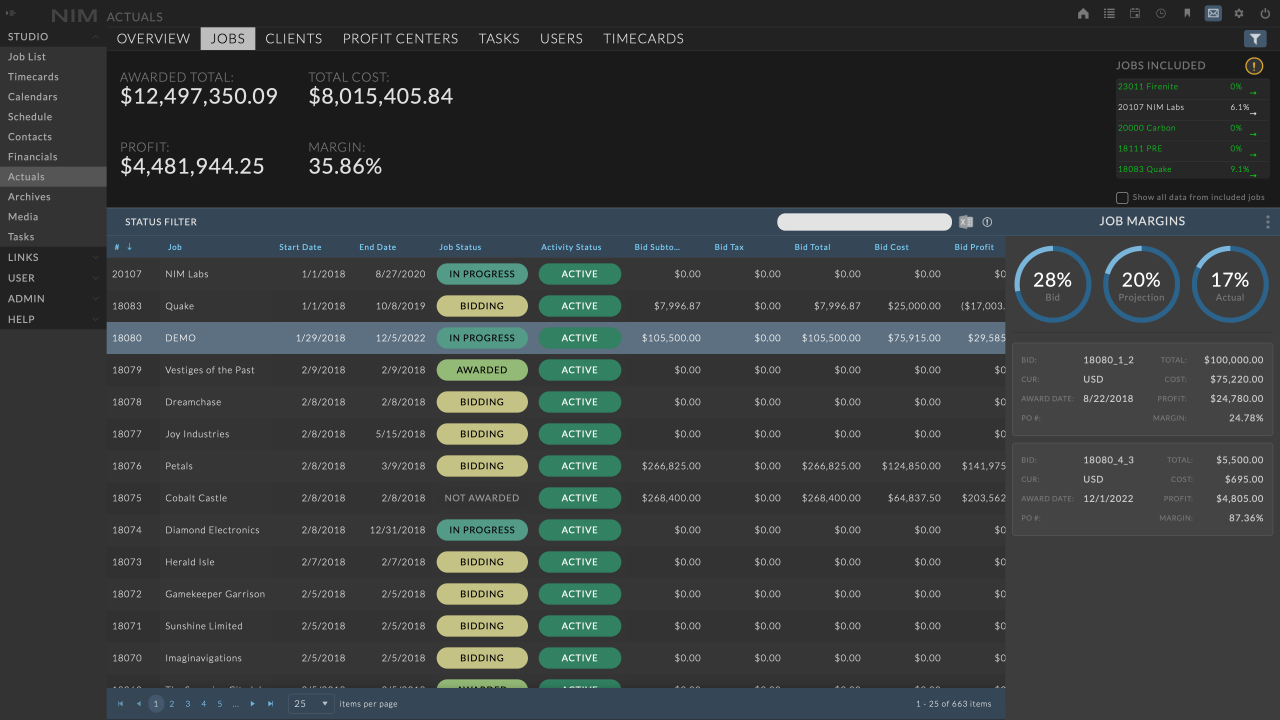Open Financials from the left sidebar
The image size is (1280, 720).
point(34,156)
